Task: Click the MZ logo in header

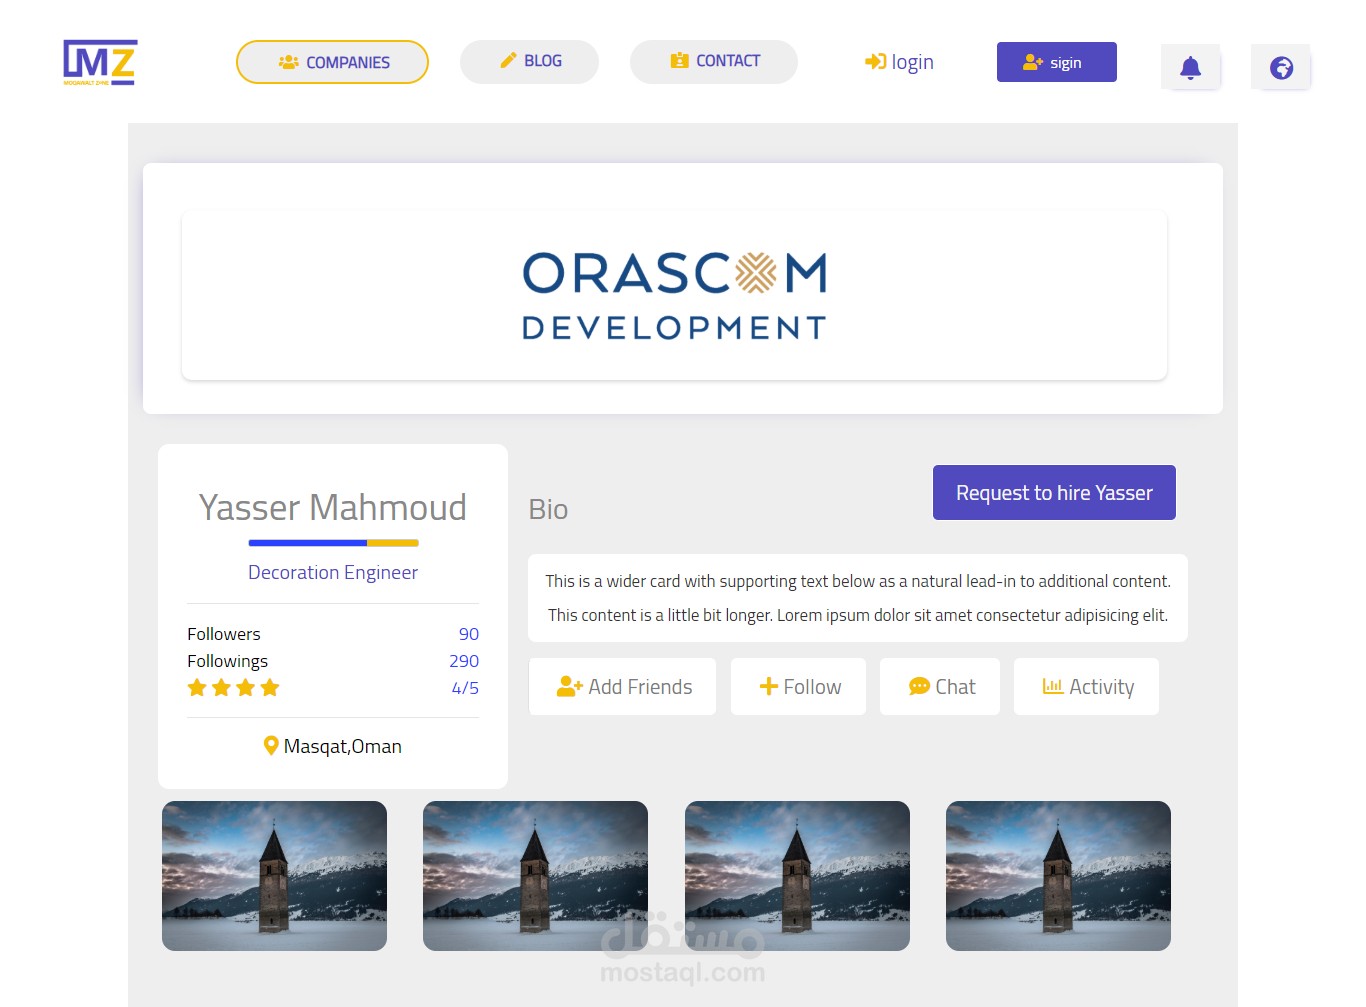Action: pos(100,62)
